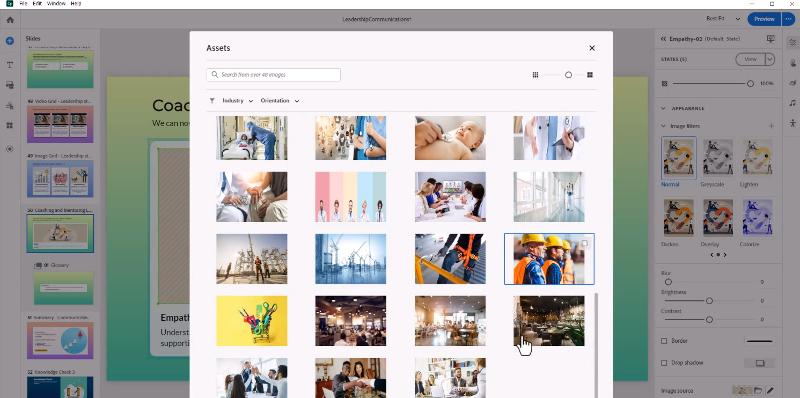The height and width of the screenshot is (398, 800).
Task: Close the Assets dialog
Action: point(592,48)
